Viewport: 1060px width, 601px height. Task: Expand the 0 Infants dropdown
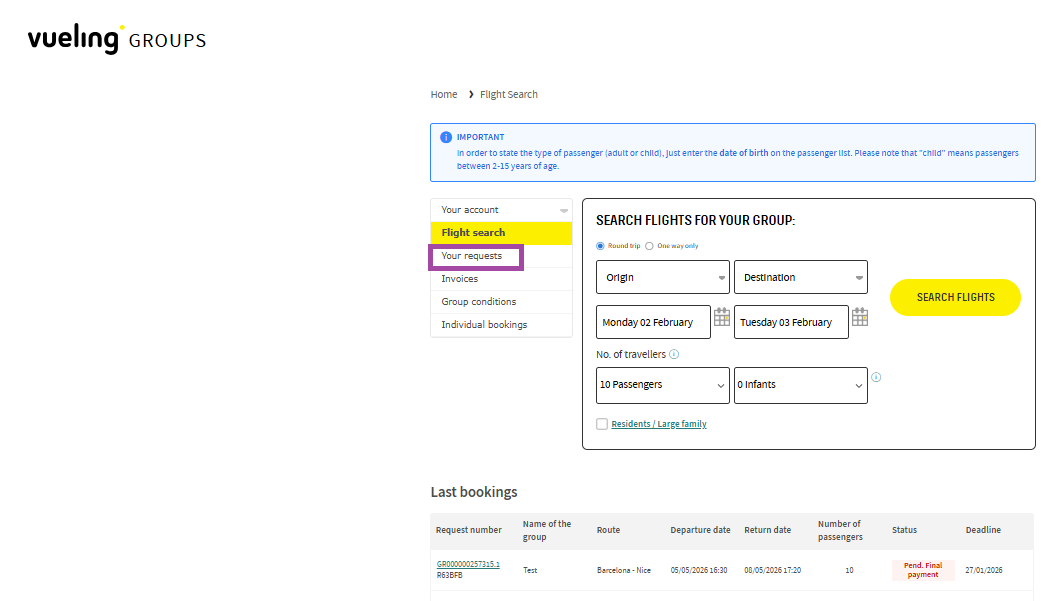[800, 385]
